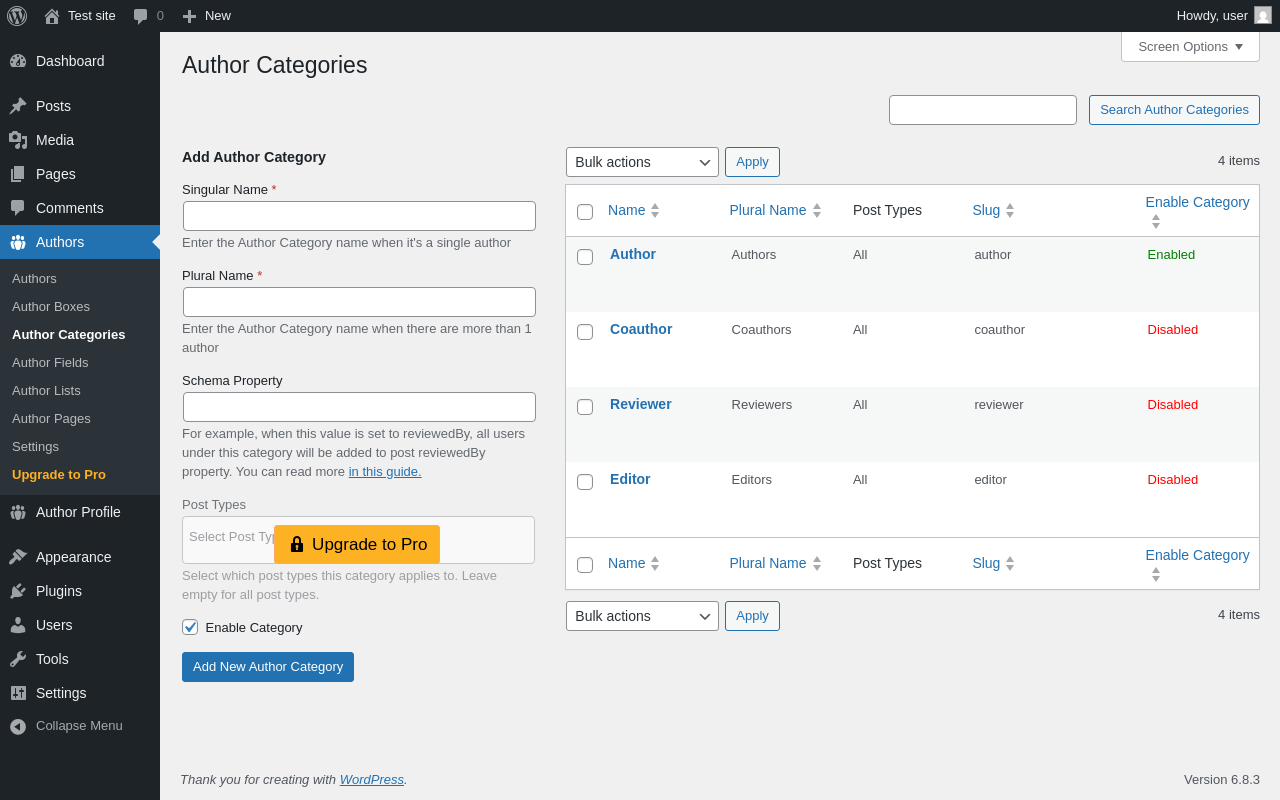
Task: Select the Coauthor row checkbox
Action: 585,332
